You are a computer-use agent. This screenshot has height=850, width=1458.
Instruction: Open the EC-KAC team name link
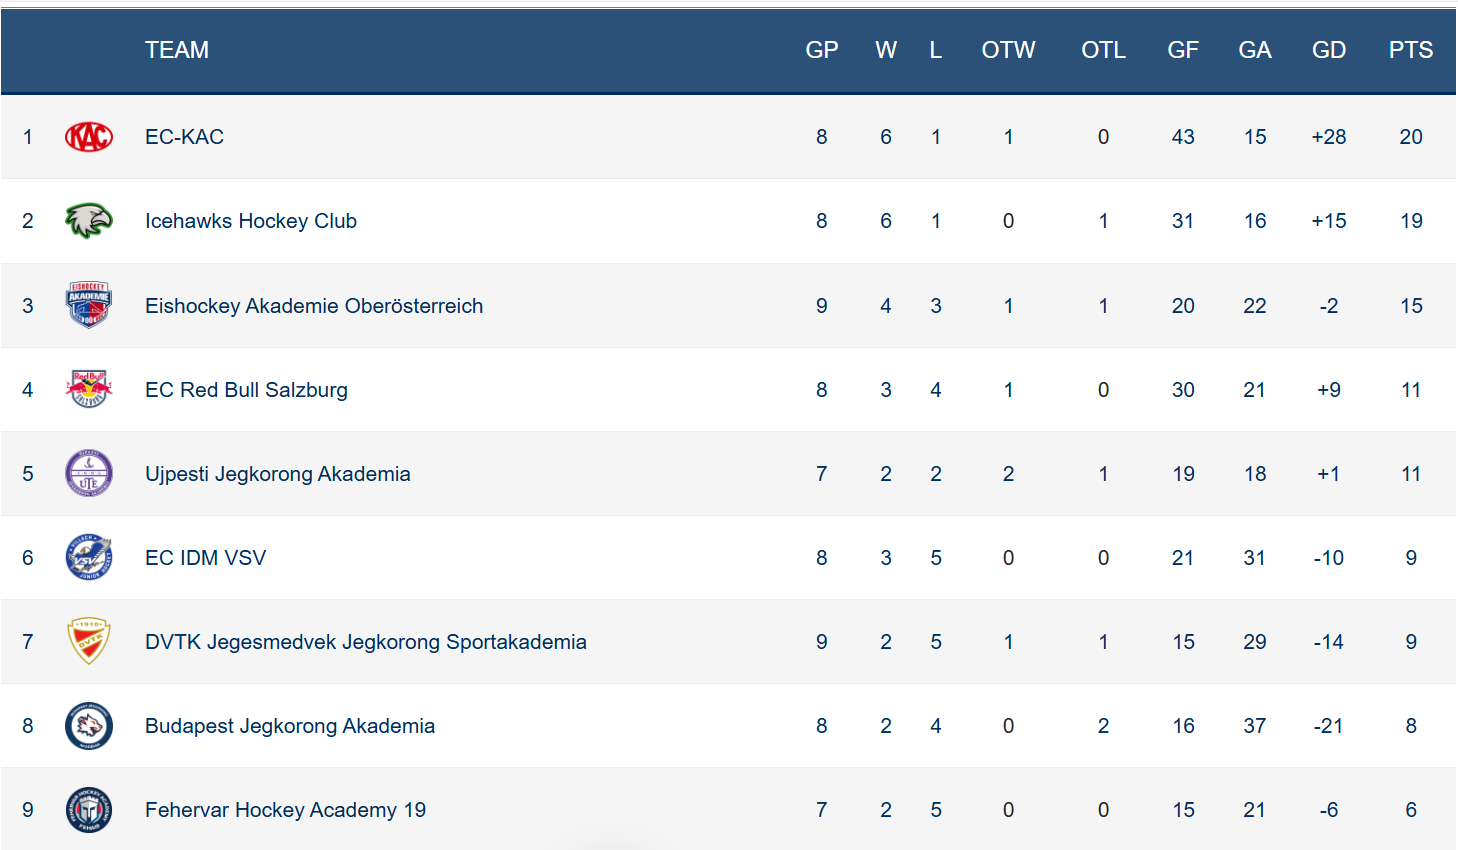(x=184, y=137)
